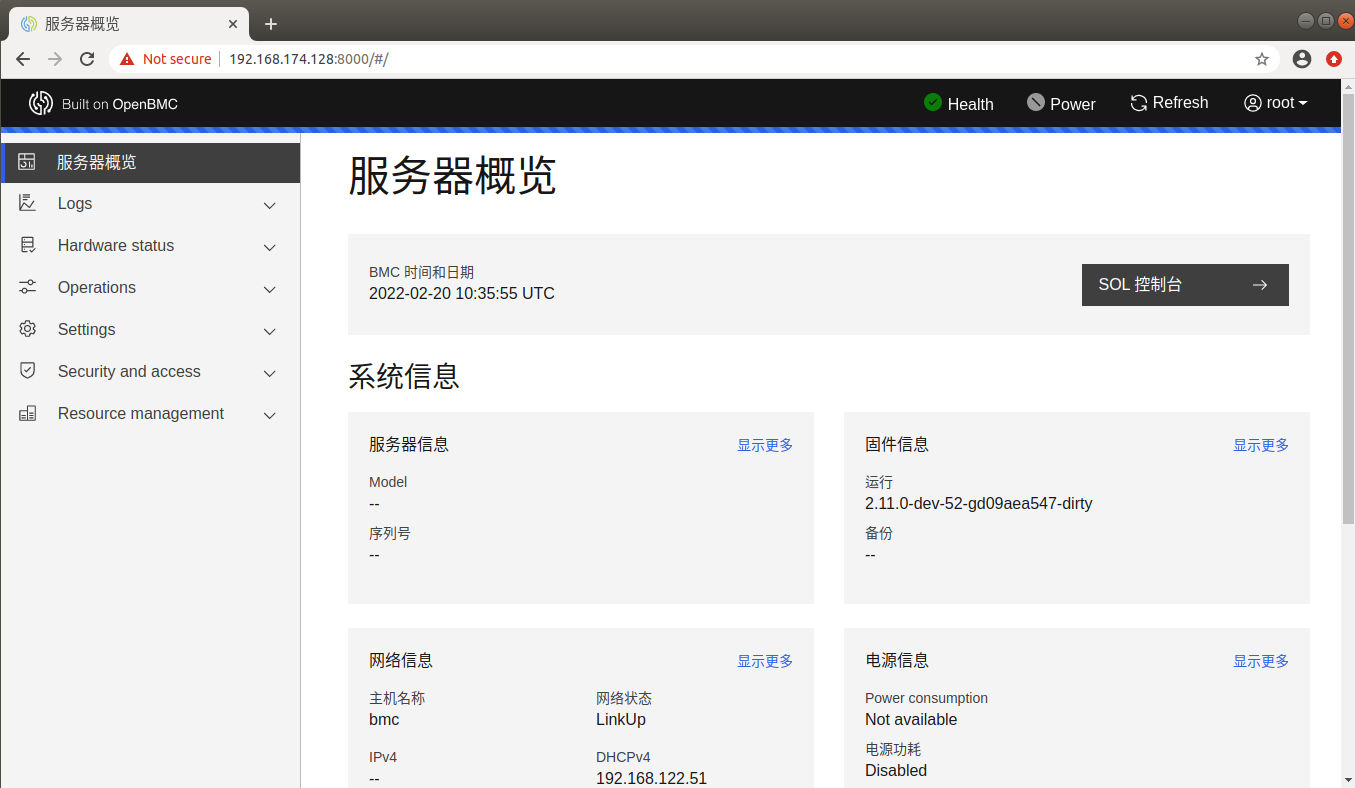Click the root account avatar icon
The image size is (1355, 788).
[x=1251, y=103]
